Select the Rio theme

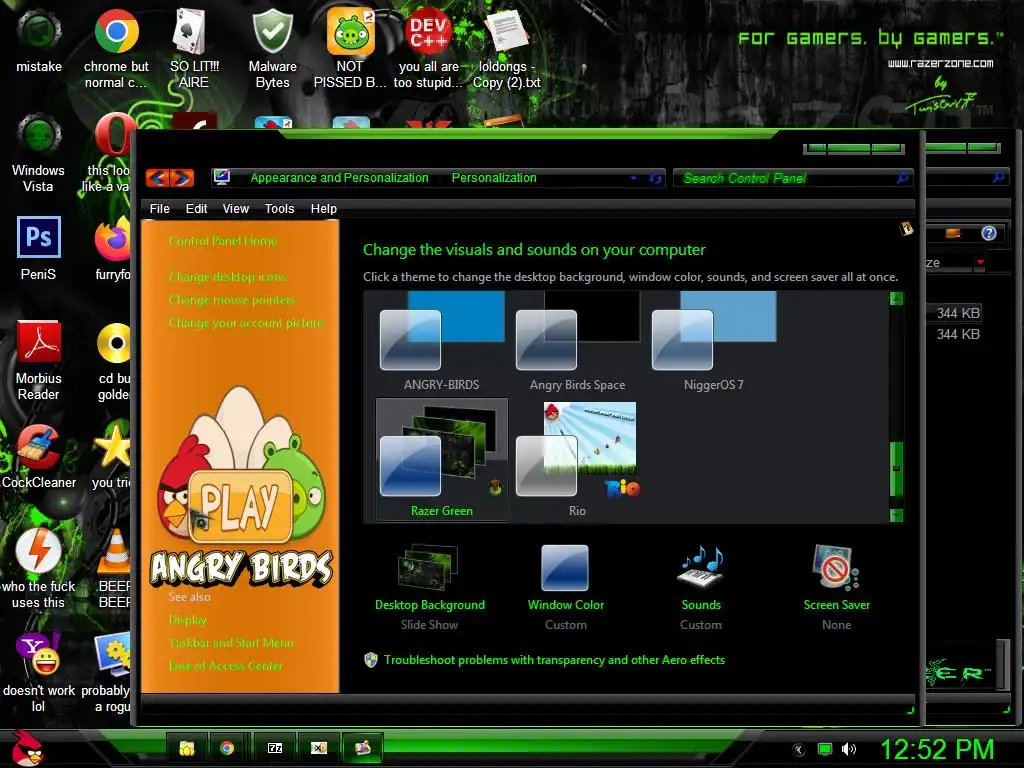577,460
